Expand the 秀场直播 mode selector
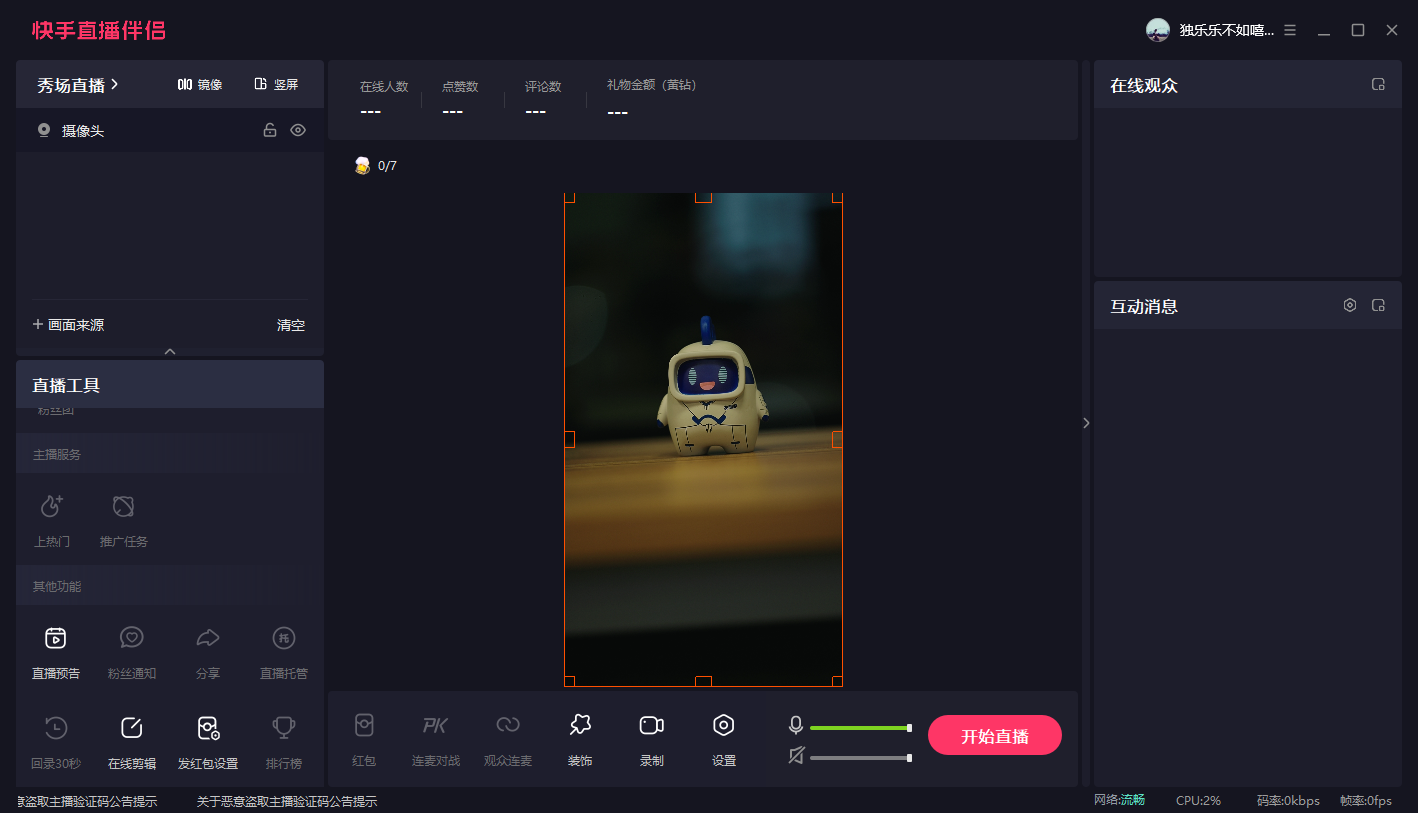The image size is (1418, 813). (x=78, y=85)
